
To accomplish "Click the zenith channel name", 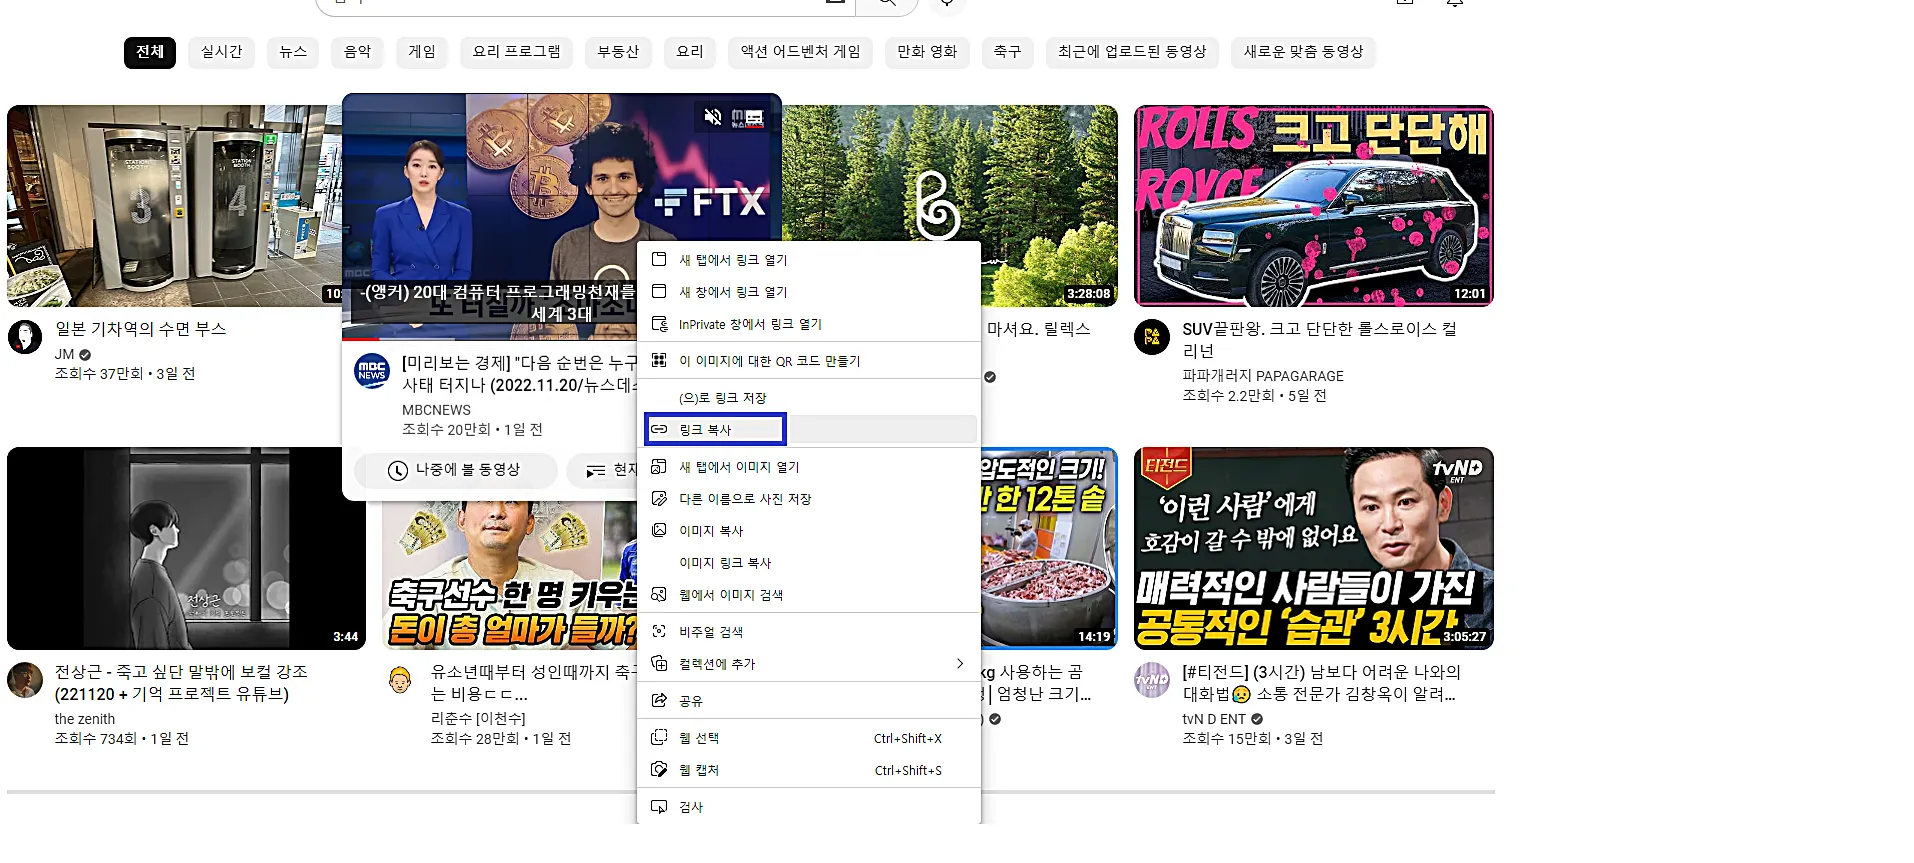I will click(x=85, y=719).
